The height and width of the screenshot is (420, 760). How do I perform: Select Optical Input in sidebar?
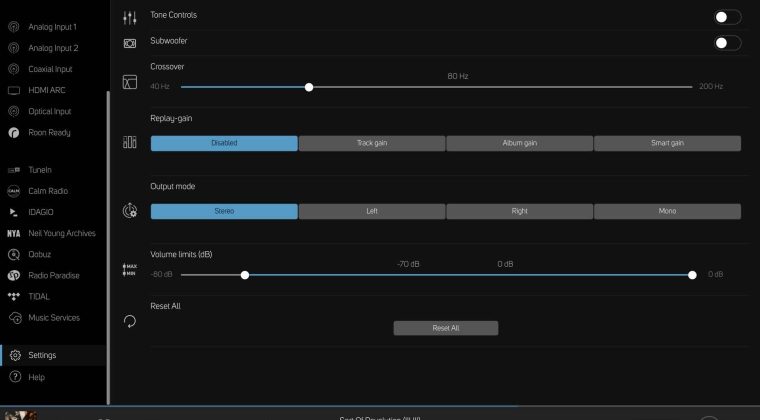[49, 111]
